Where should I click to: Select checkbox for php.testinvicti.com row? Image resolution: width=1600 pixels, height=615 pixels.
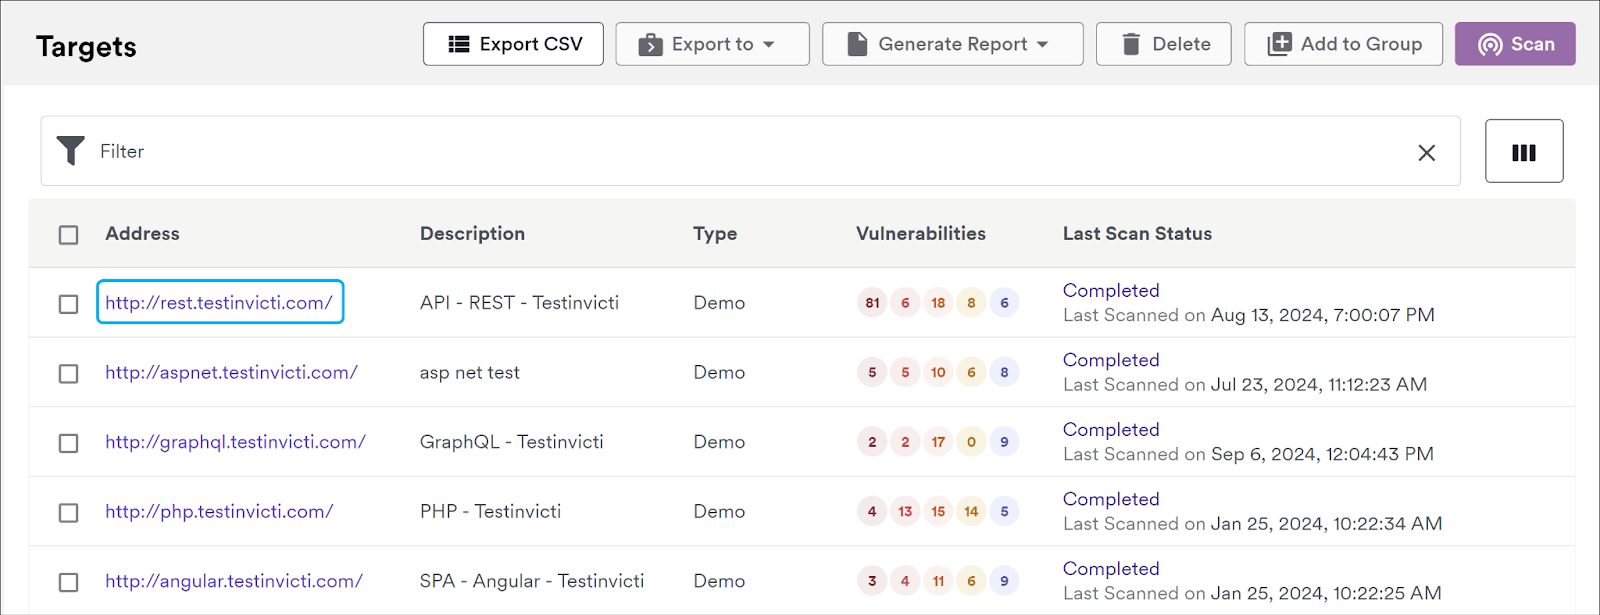(68, 513)
